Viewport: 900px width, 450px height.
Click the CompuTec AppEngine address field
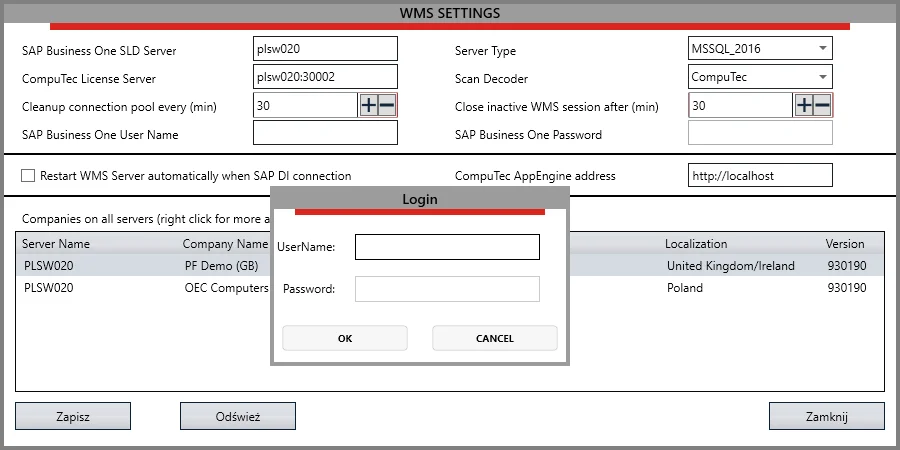760,176
